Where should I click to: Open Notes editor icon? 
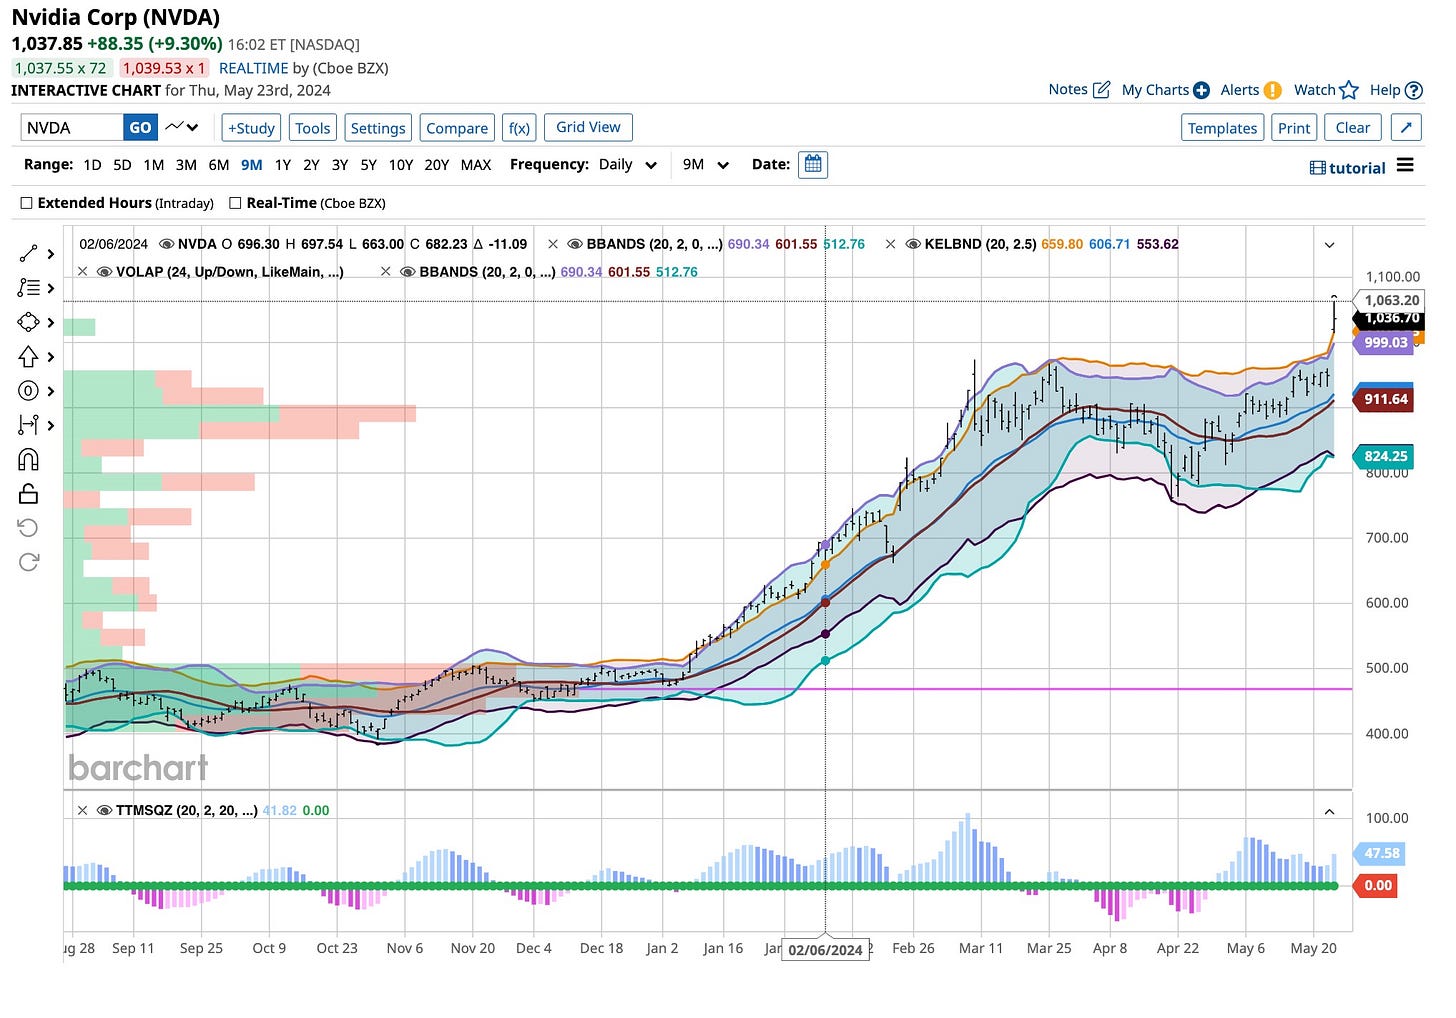click(1101, 90)
